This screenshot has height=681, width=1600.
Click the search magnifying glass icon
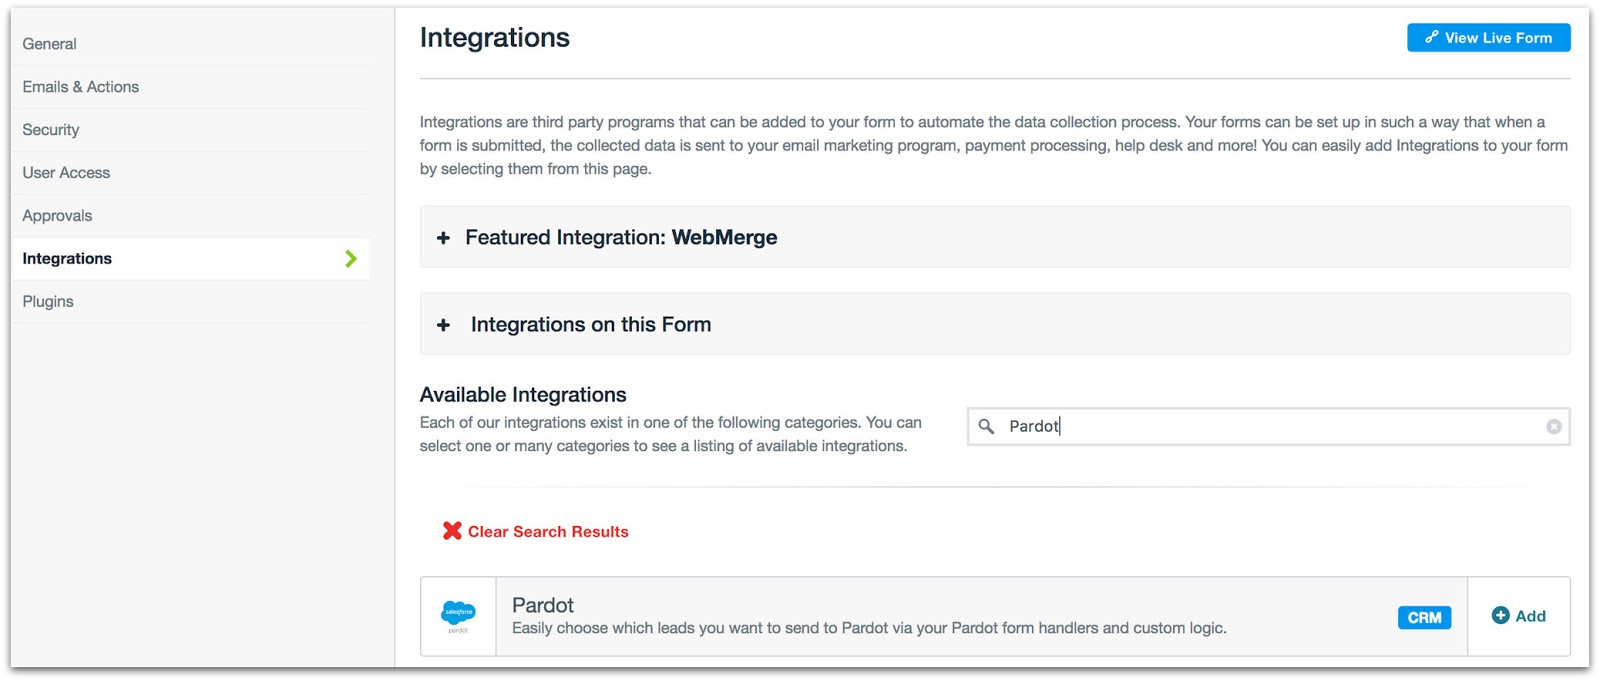(x=987, y=427)
